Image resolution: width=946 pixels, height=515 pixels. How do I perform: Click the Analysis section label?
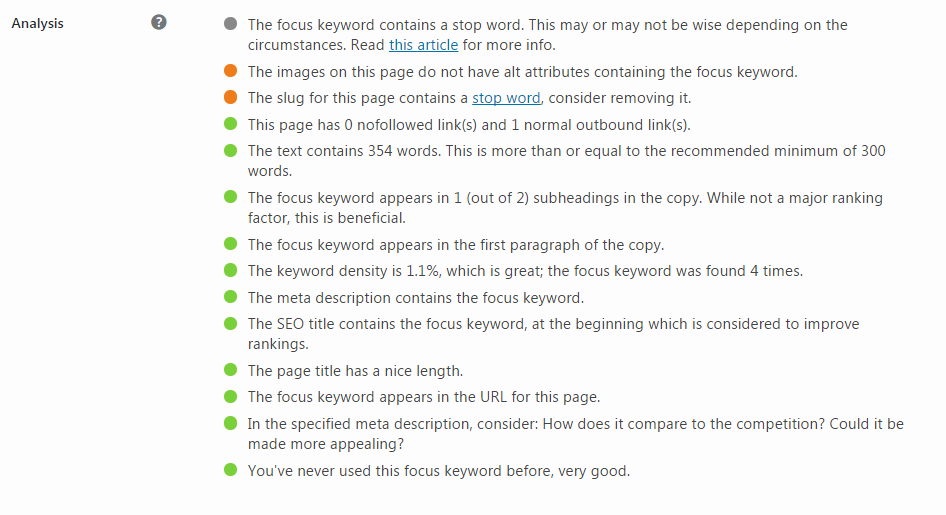[x=37, y=24]
